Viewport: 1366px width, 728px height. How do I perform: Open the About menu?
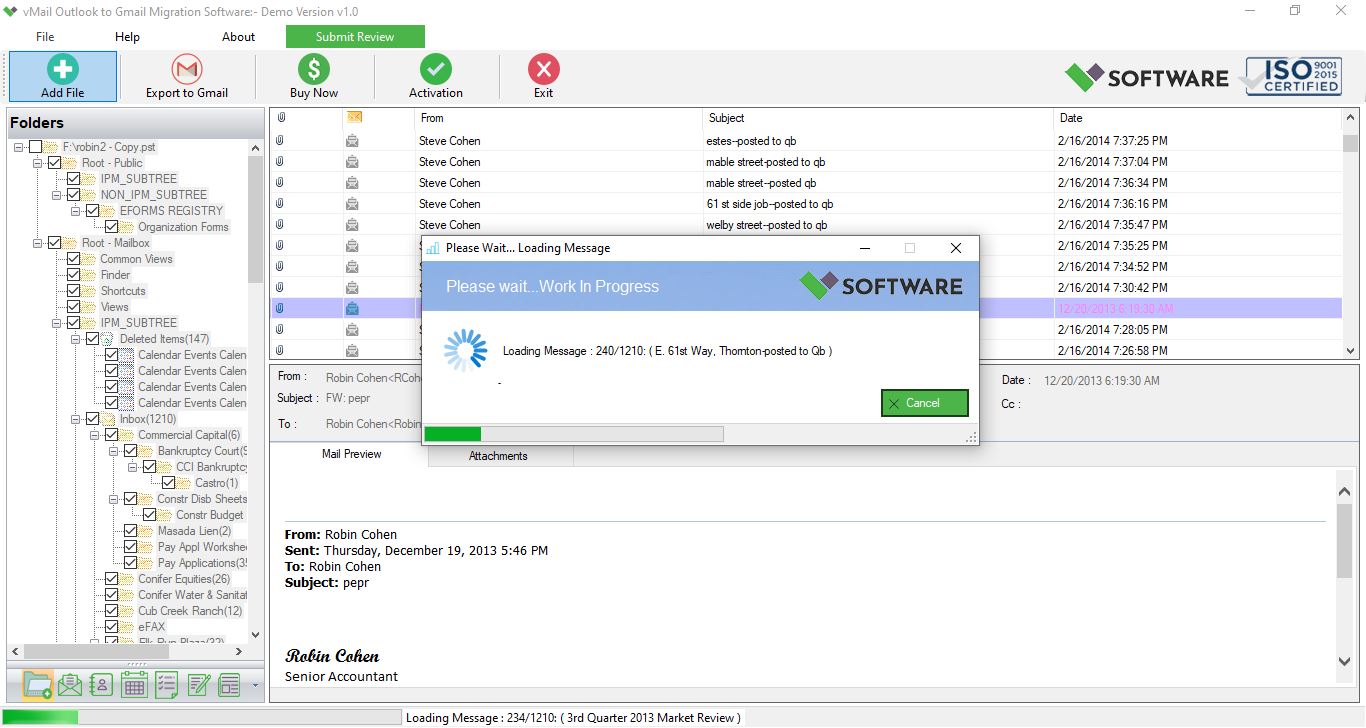238,37
